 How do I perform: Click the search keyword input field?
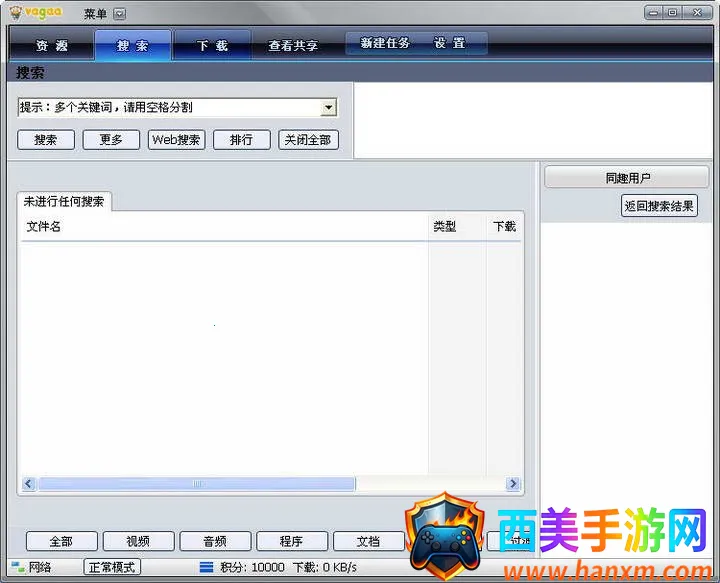pyautogui.click(x=168, y=108)
